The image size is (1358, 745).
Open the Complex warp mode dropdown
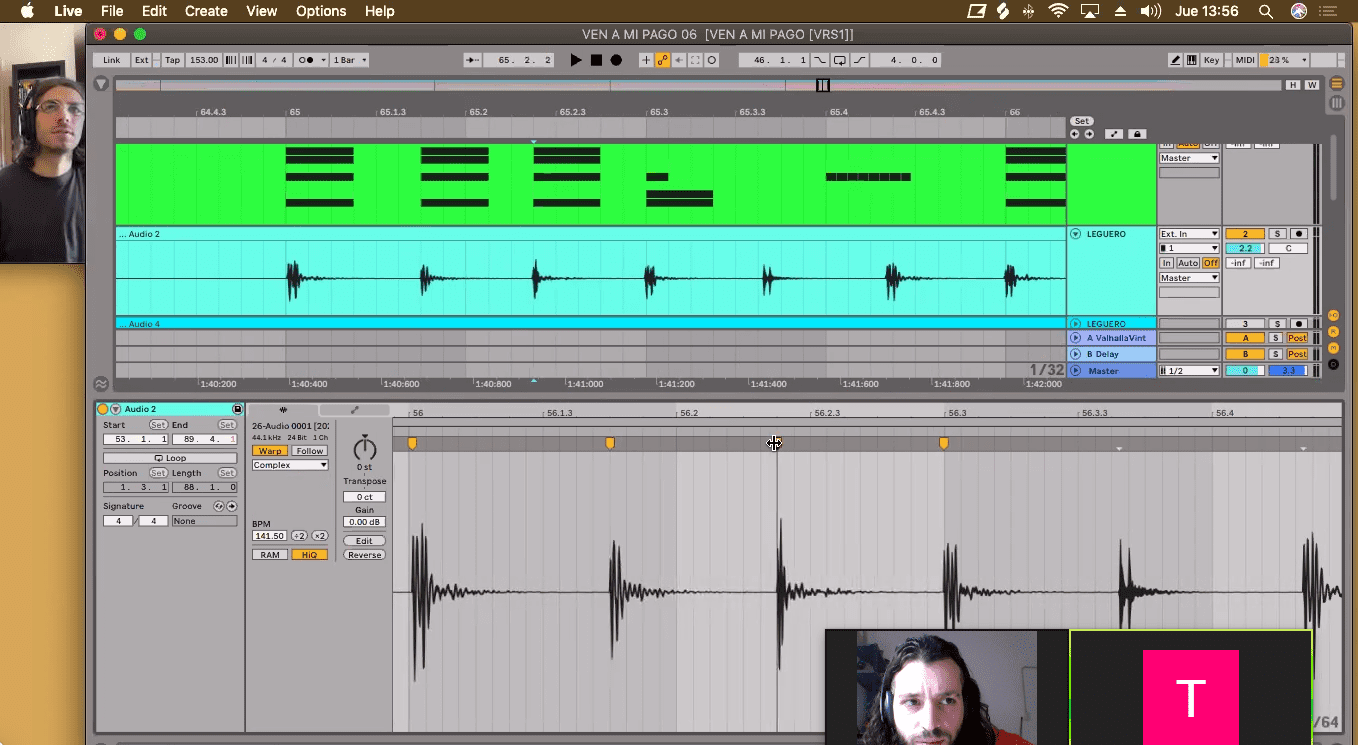pyautogui.click(x=290, y=465)
